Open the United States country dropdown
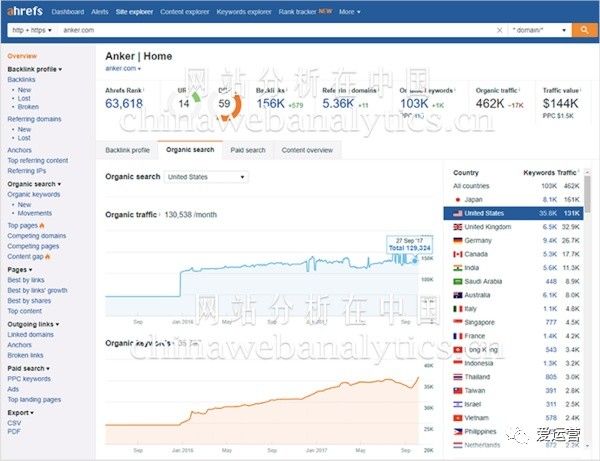 click(206, 177)
